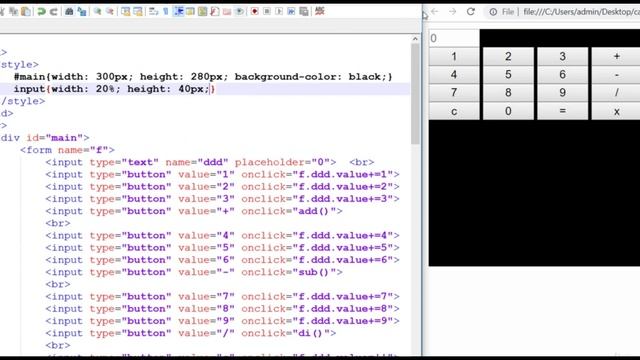This screenshot has height=360, width=640.
Task: Click calculator button 4
Action: [454, 75]
